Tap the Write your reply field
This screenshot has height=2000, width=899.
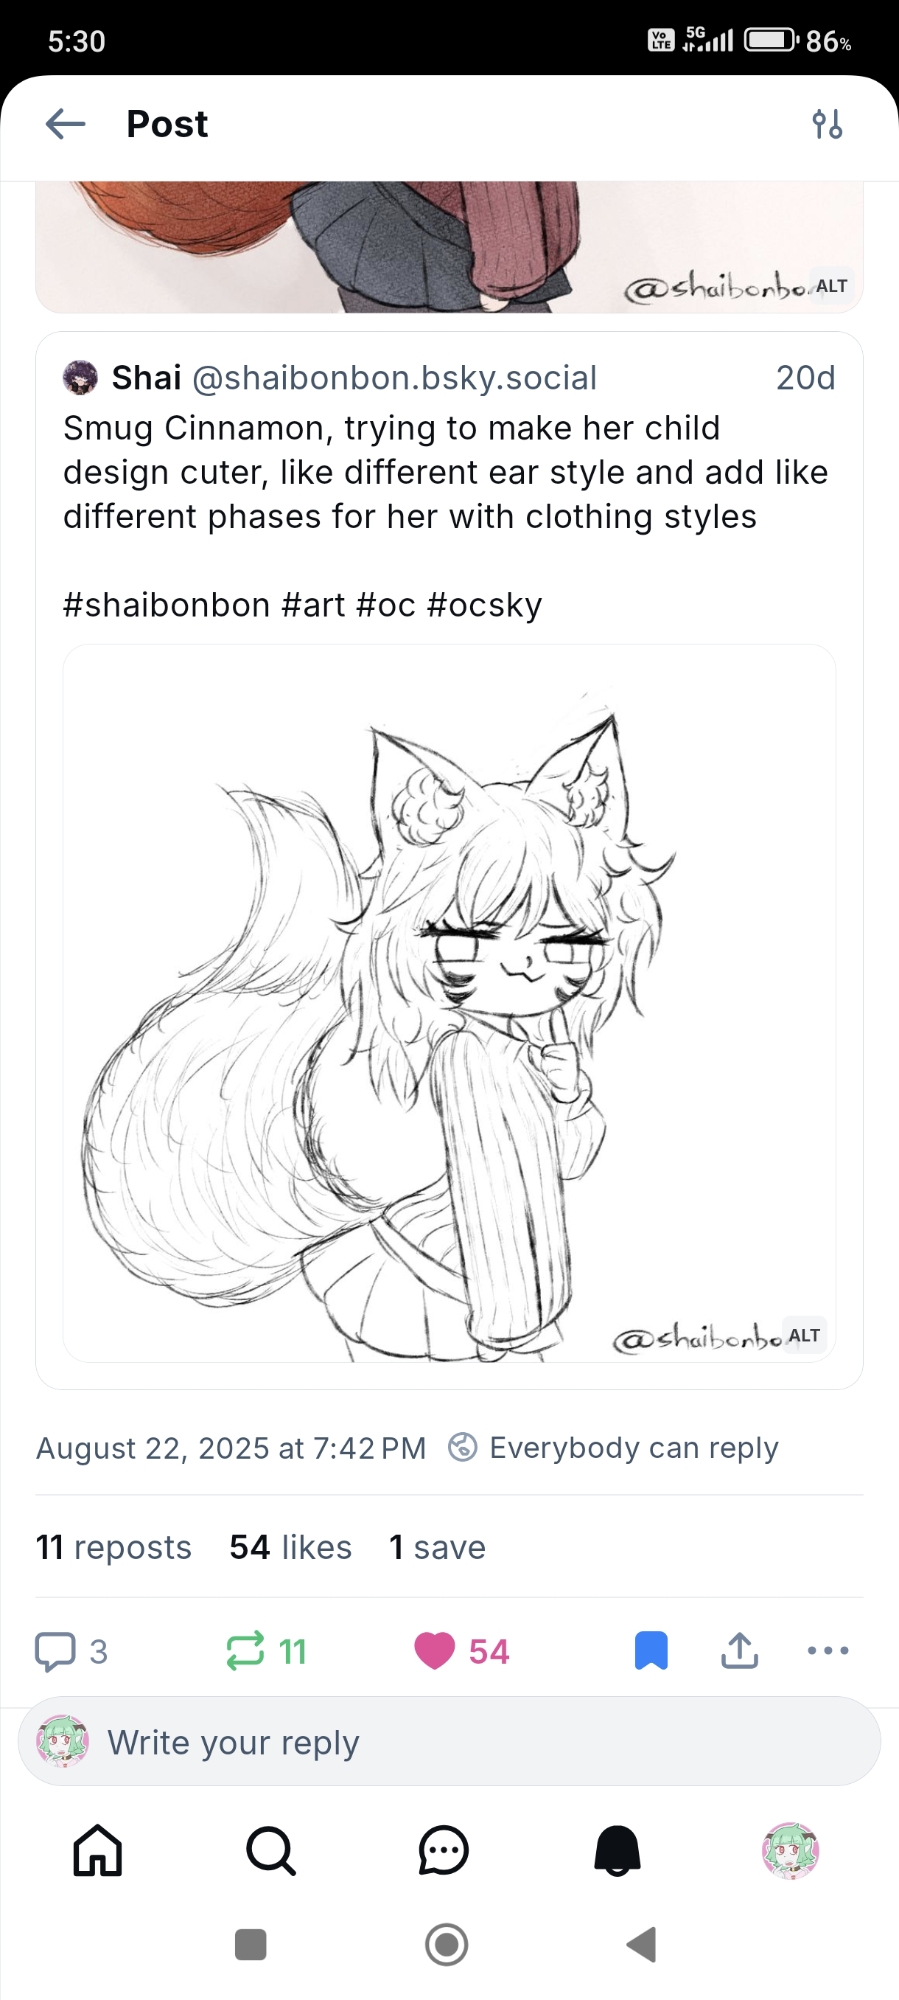[x=449, y=1742]
